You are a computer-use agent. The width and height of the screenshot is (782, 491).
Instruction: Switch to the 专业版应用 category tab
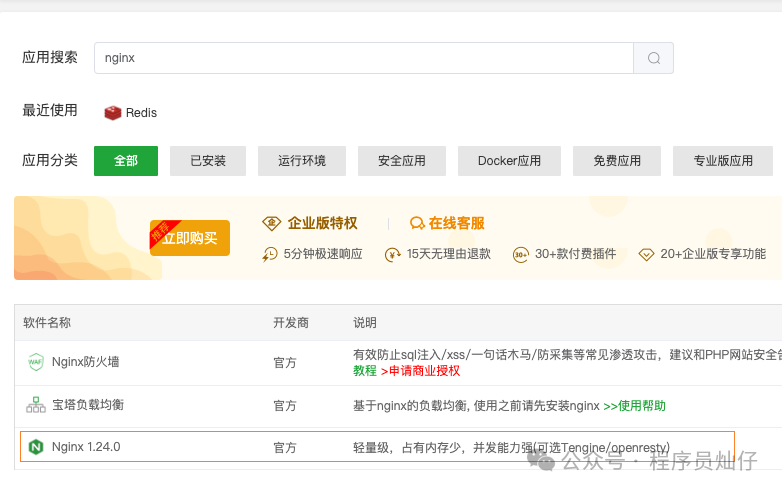click(x=723, y=161)
